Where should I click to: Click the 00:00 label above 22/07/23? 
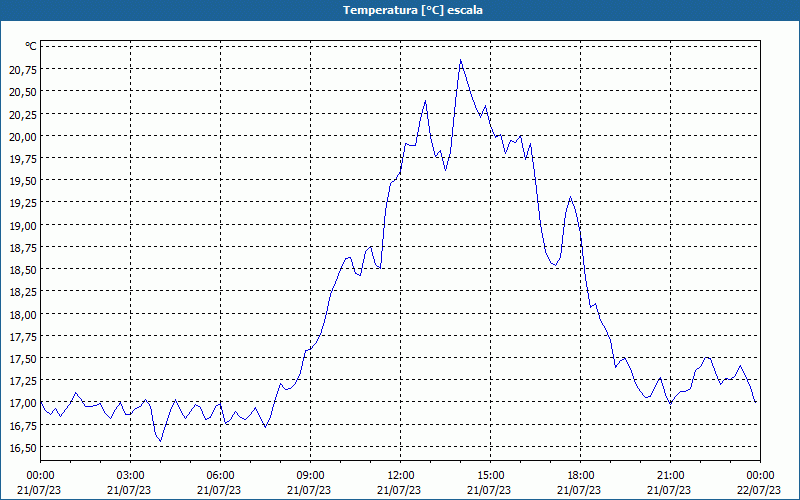(x=760, y=476)
